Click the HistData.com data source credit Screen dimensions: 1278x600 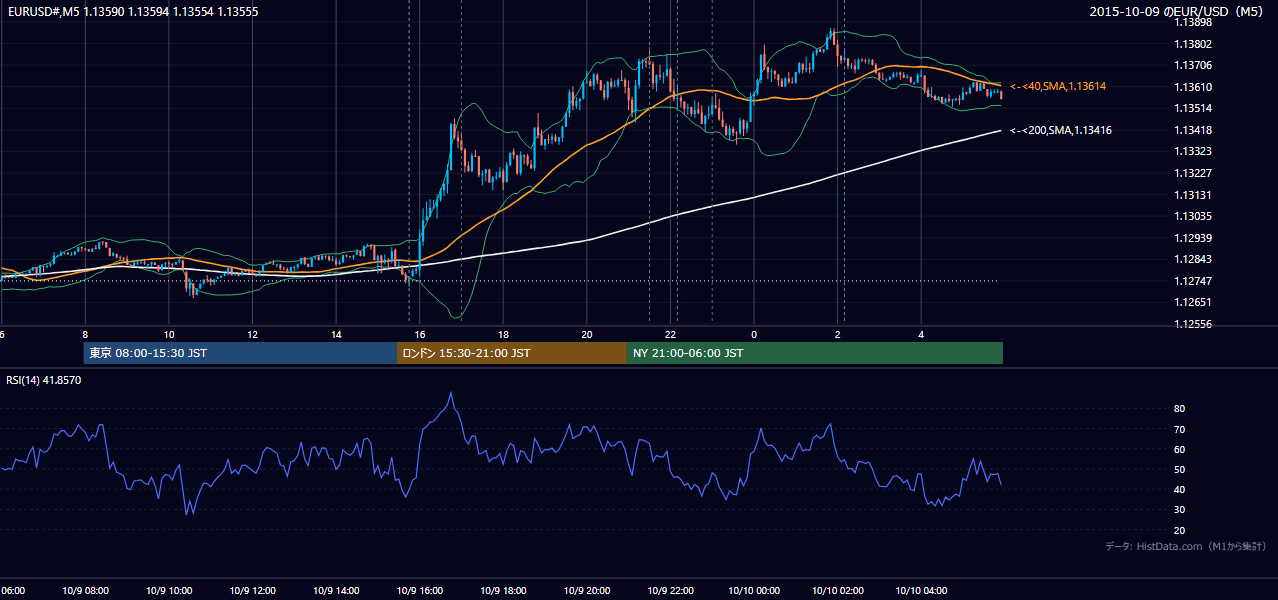[x=1186, y=546]
